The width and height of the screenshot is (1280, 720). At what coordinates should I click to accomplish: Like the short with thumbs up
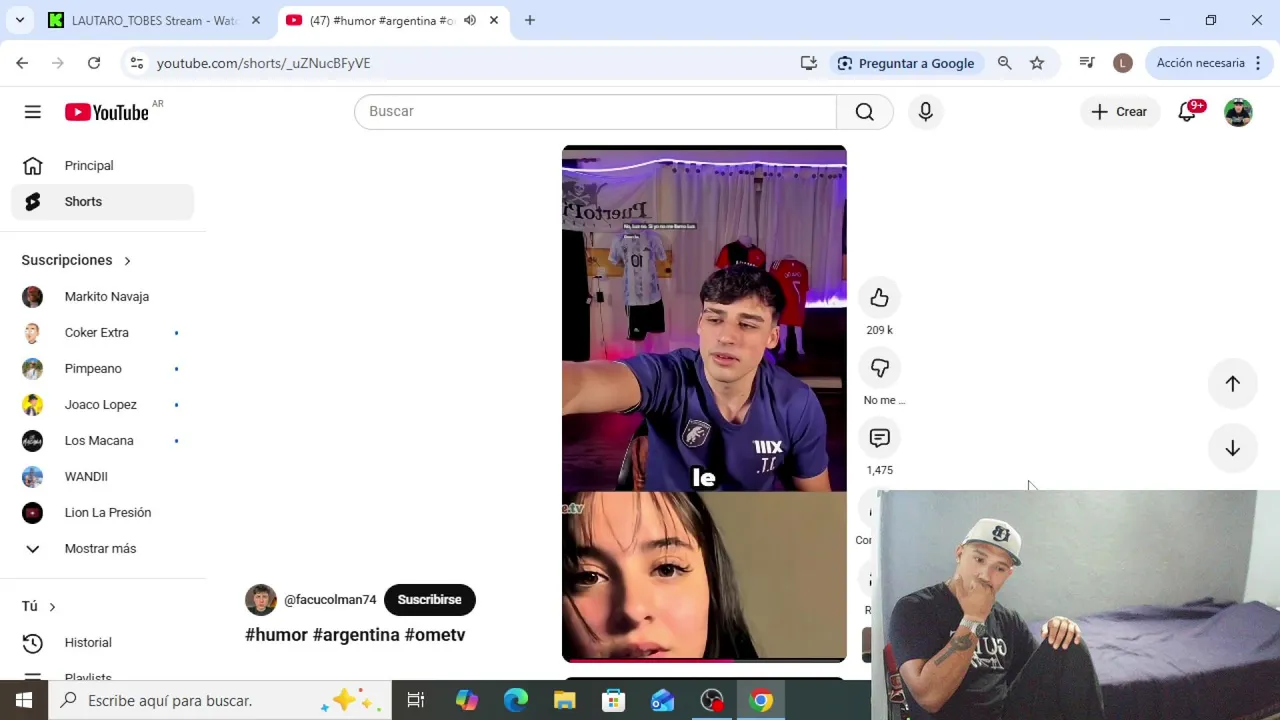pyautogui.click(x=879, y=298)
